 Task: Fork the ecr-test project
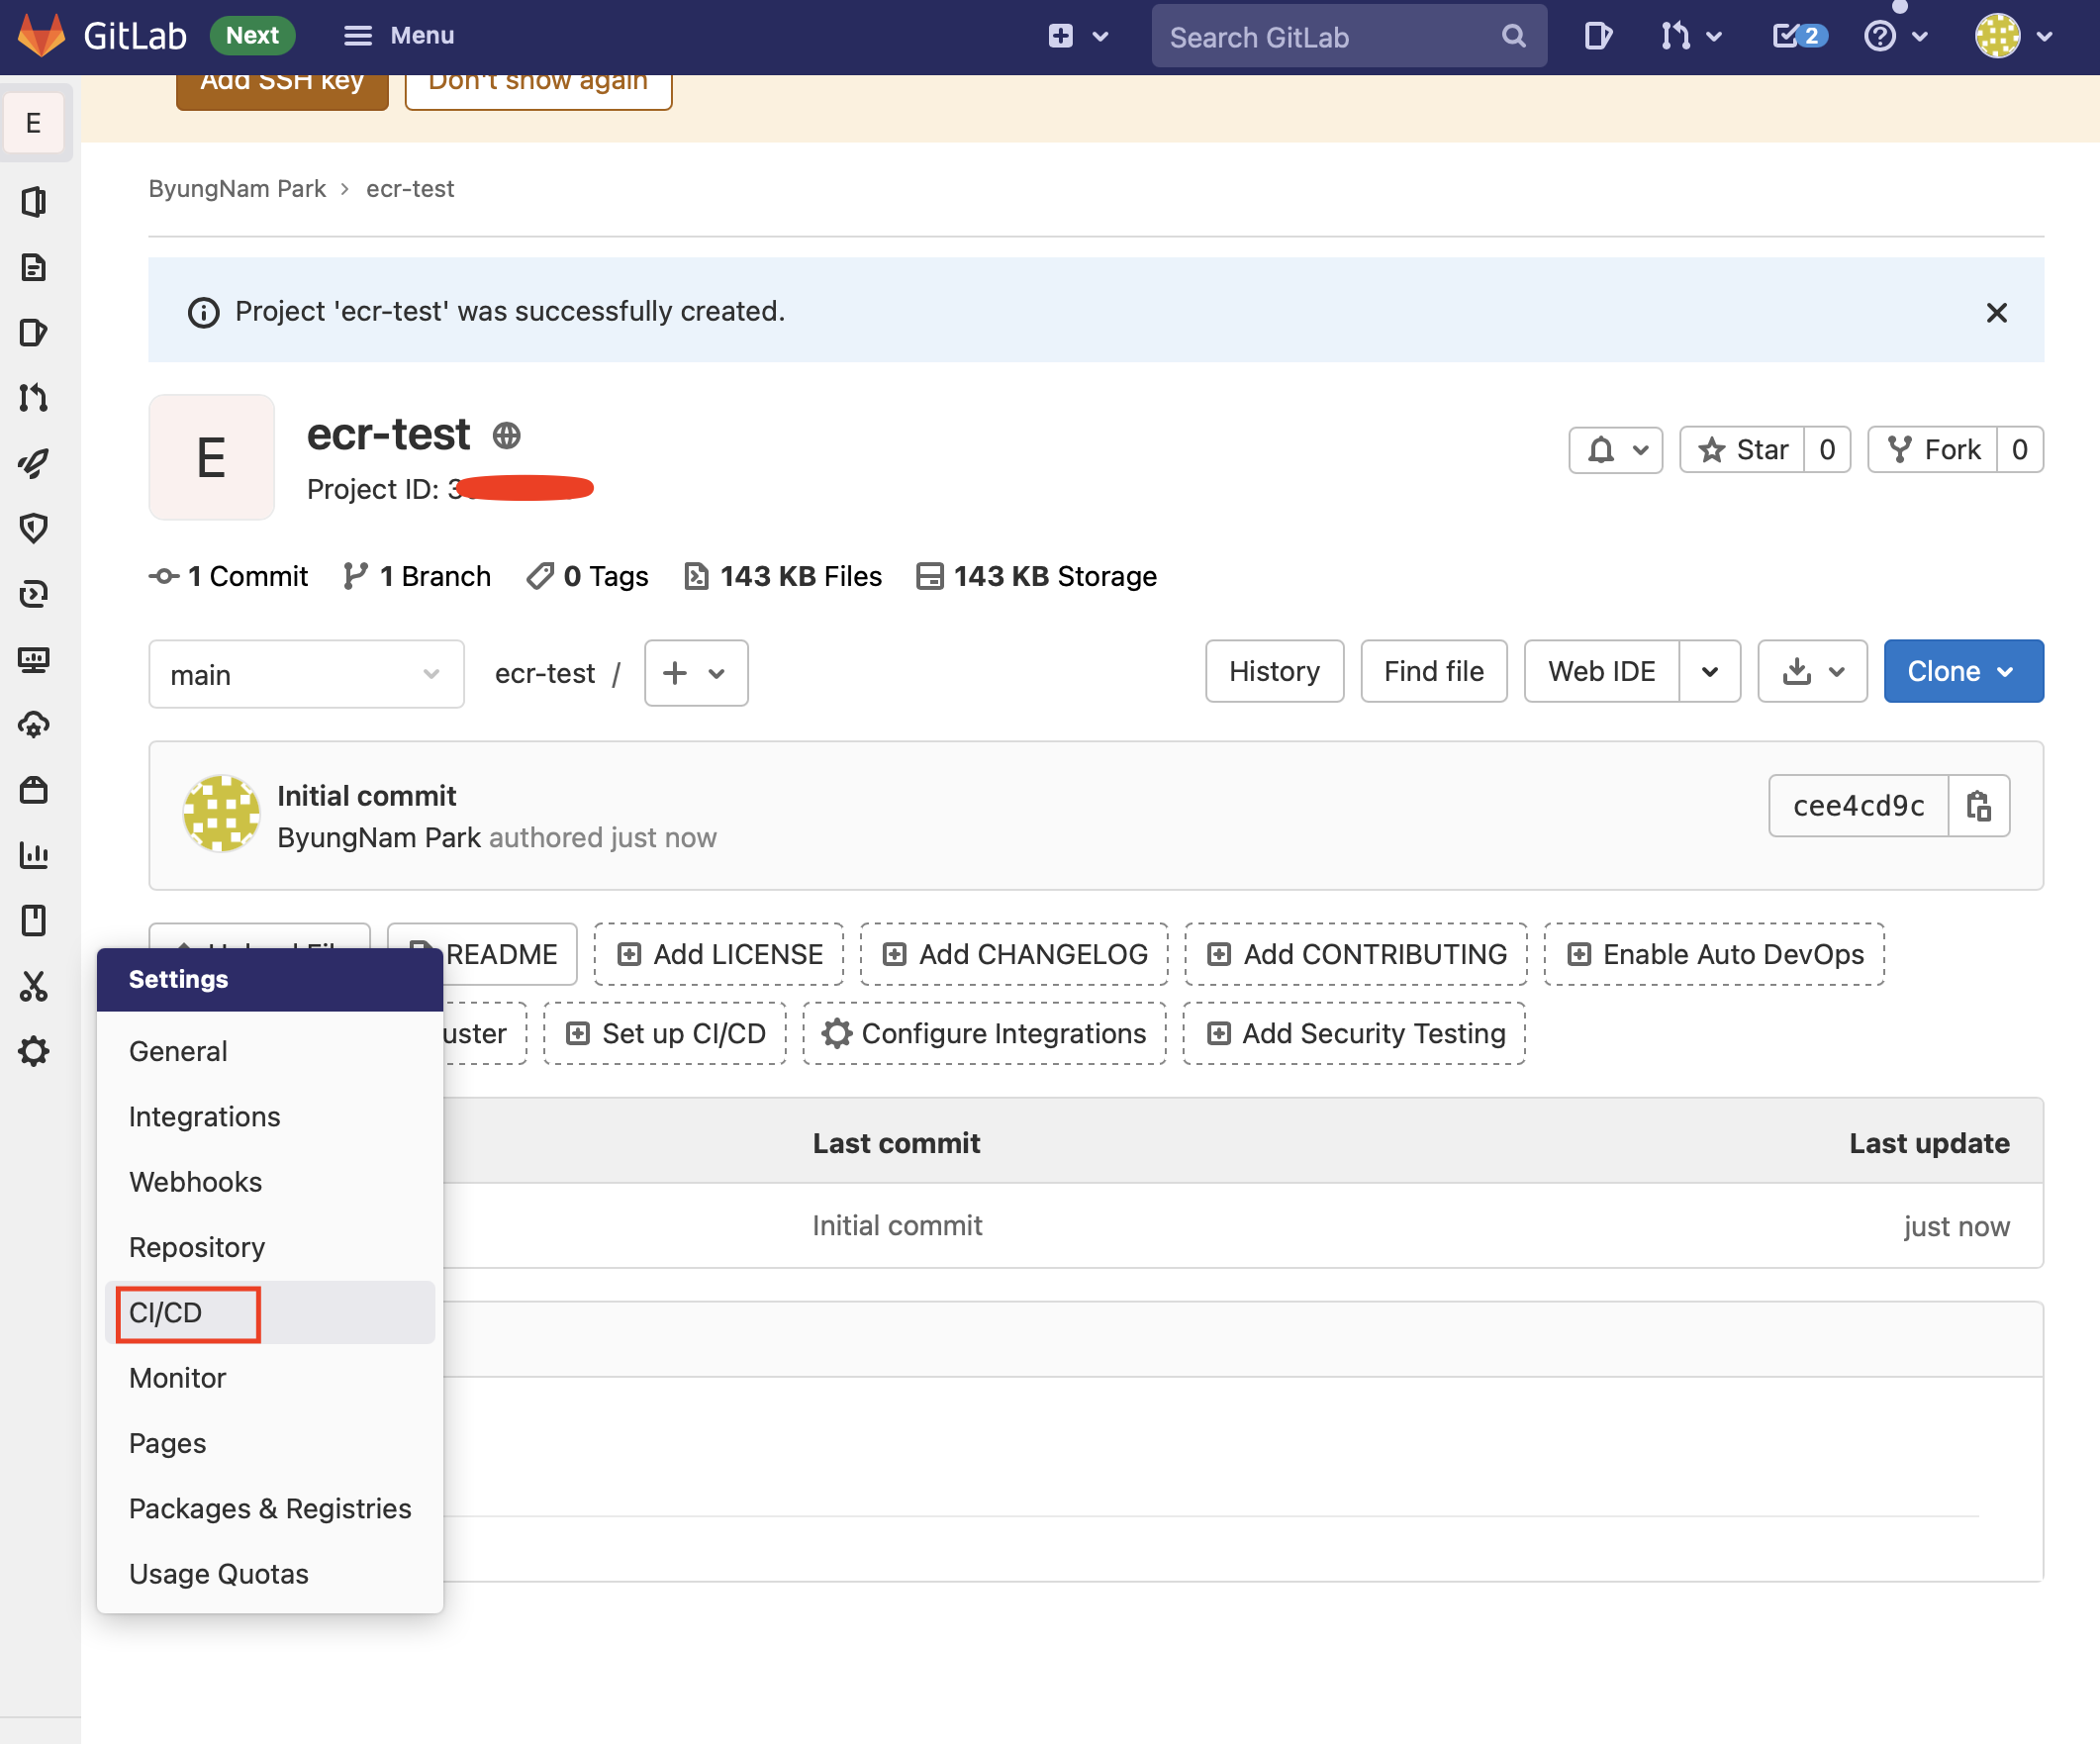tap(1932, 450)
